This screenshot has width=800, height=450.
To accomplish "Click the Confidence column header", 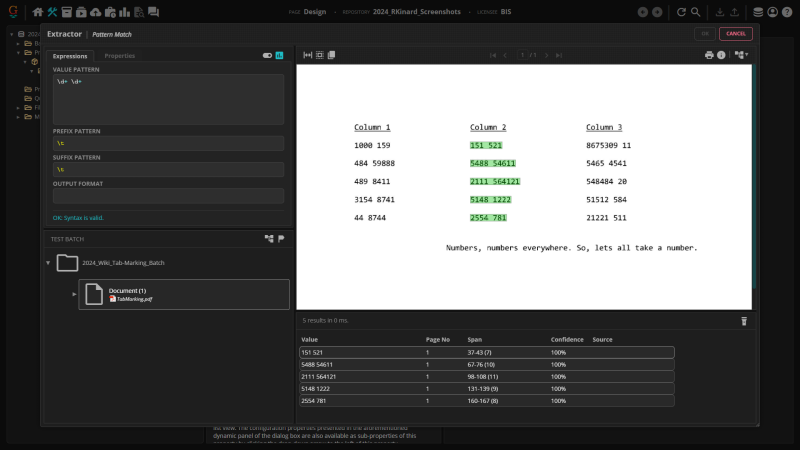I will pyautogui.click(x=567, y=340).
